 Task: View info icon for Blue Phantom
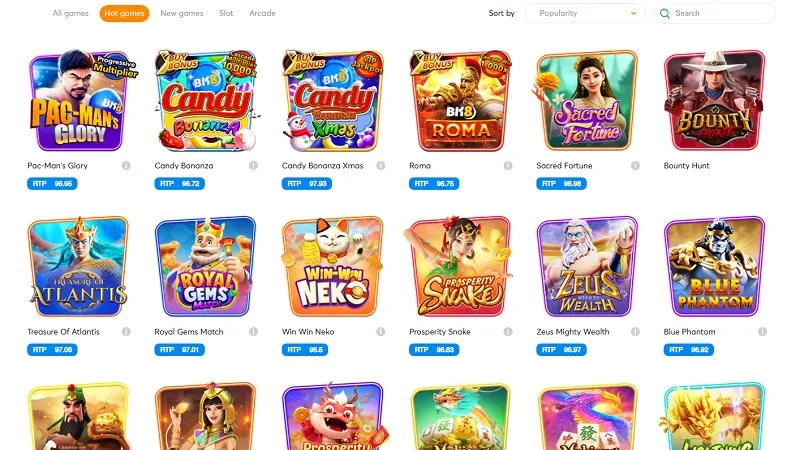762,332
